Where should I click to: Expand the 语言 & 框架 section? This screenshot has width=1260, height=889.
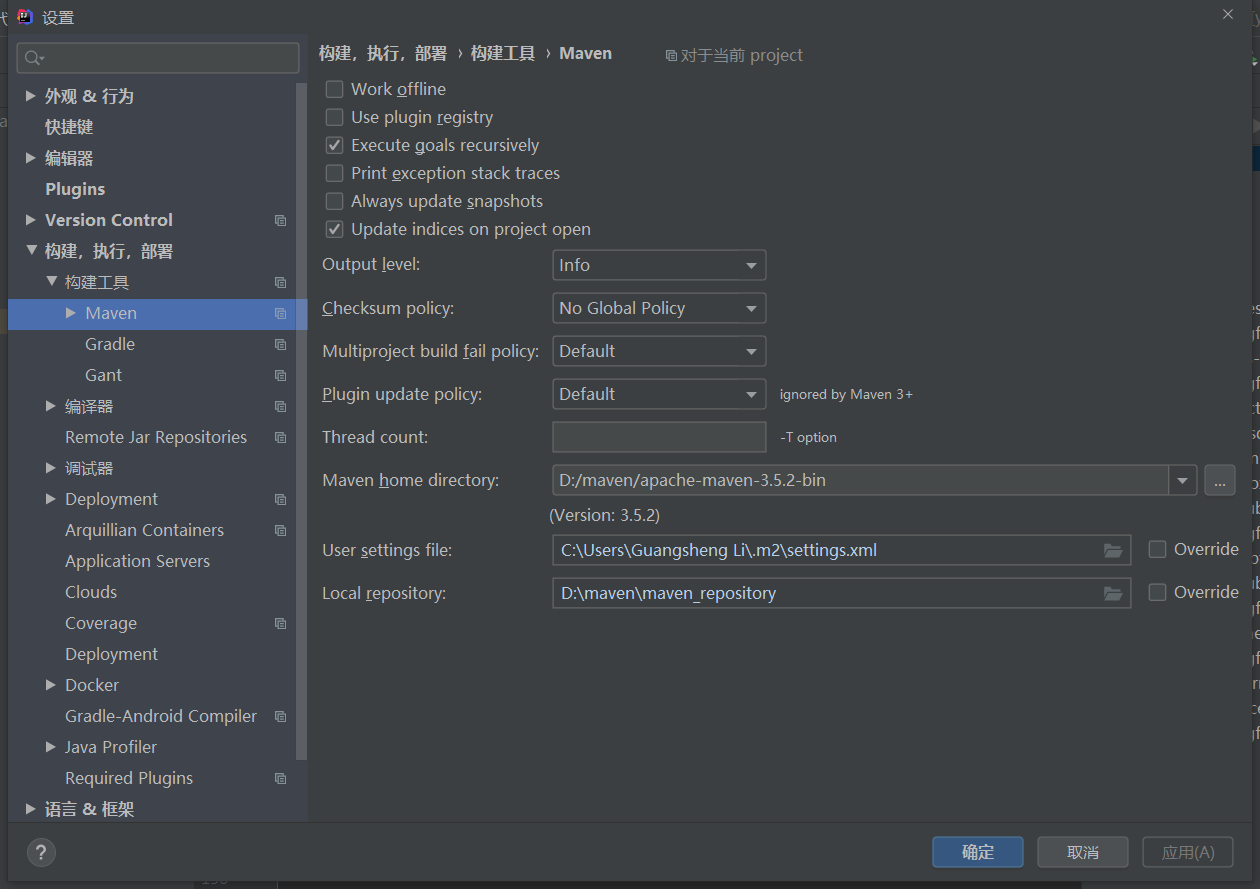[31, 809]
